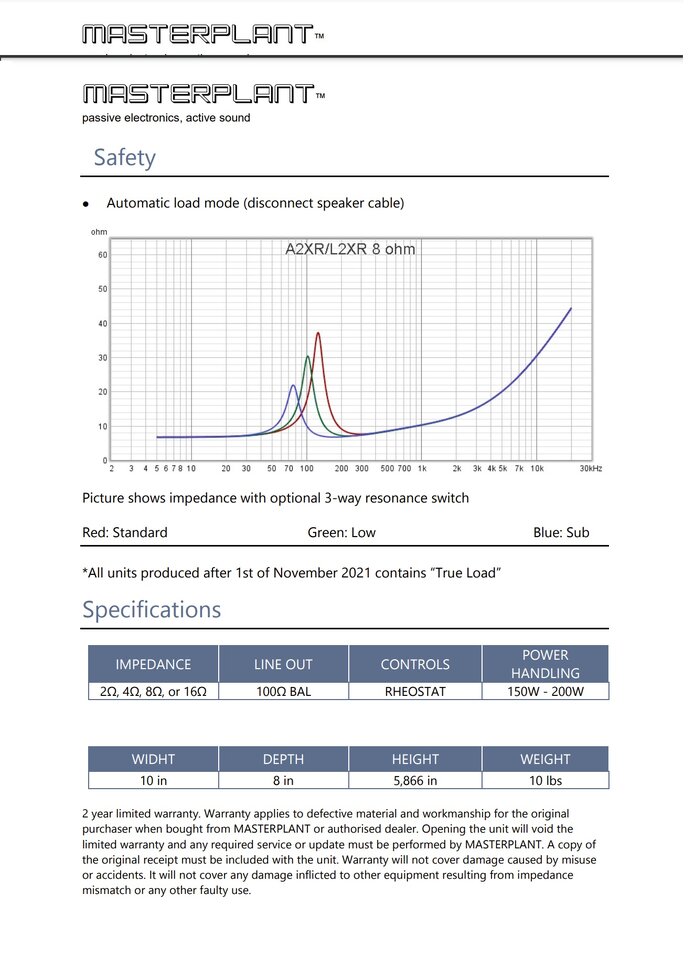The image size is (695, 960).
Task: Click the '1k' frequency axis label
Action: (x=422, y=468)
